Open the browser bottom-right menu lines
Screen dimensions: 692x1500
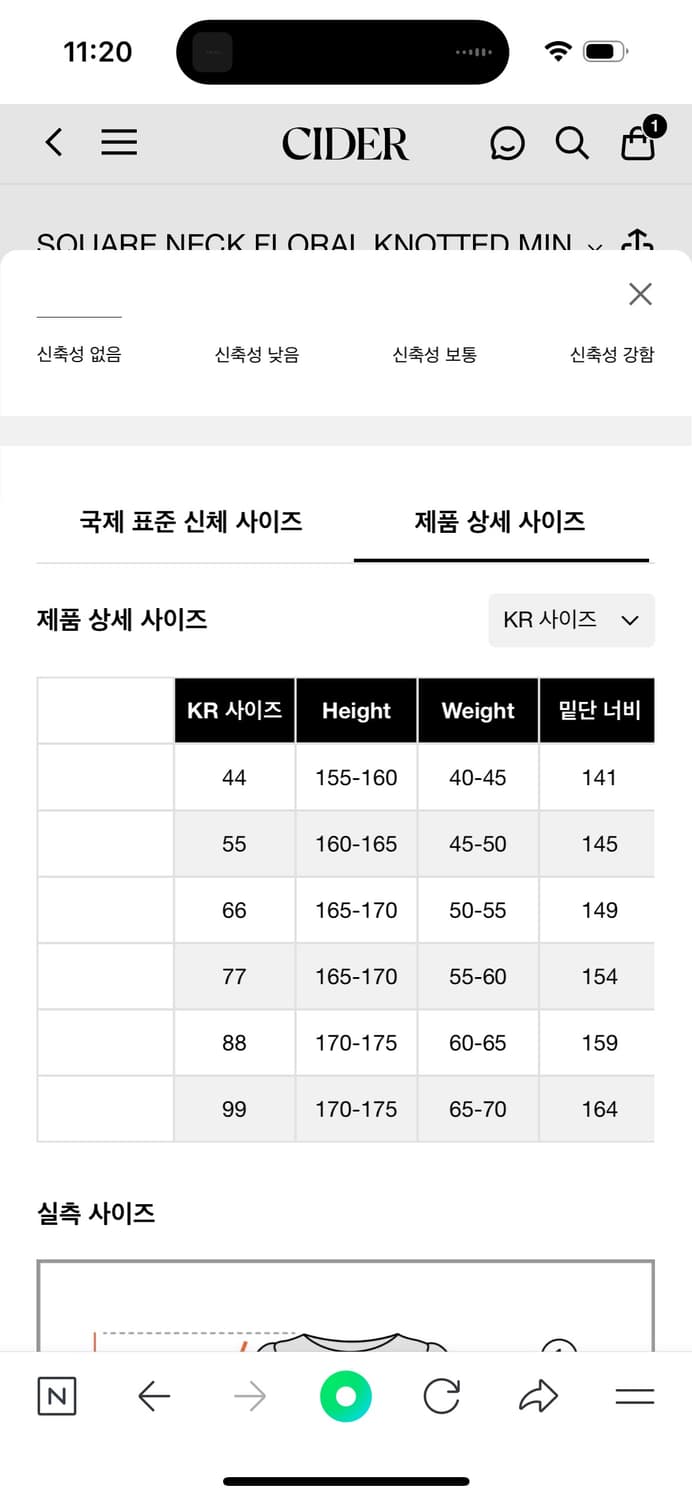tap(634, 1396)
